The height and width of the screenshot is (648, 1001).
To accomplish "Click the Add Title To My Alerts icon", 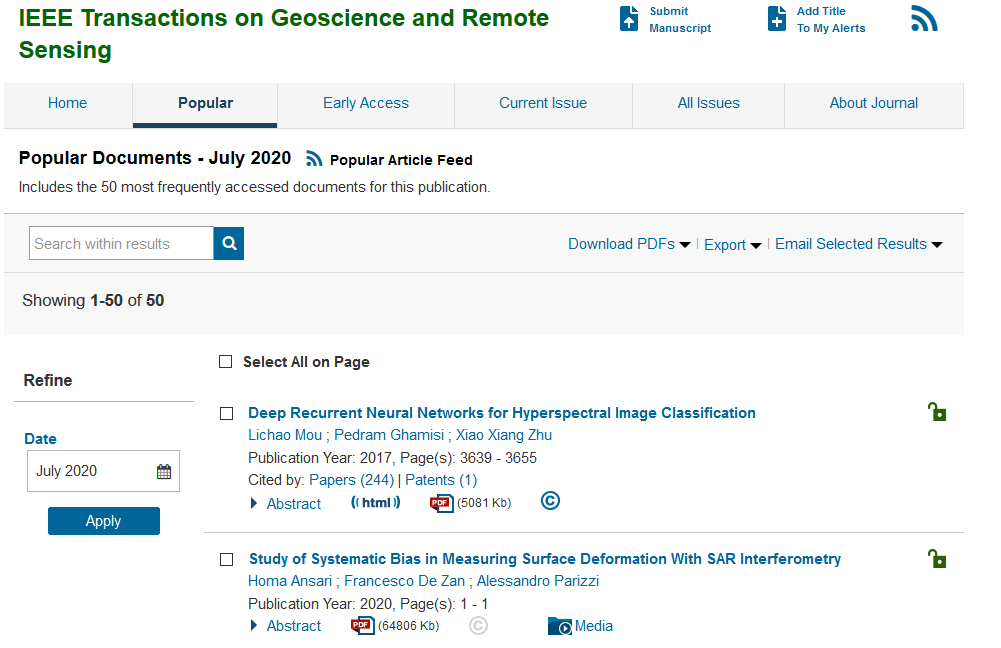I will click(776, 19).
